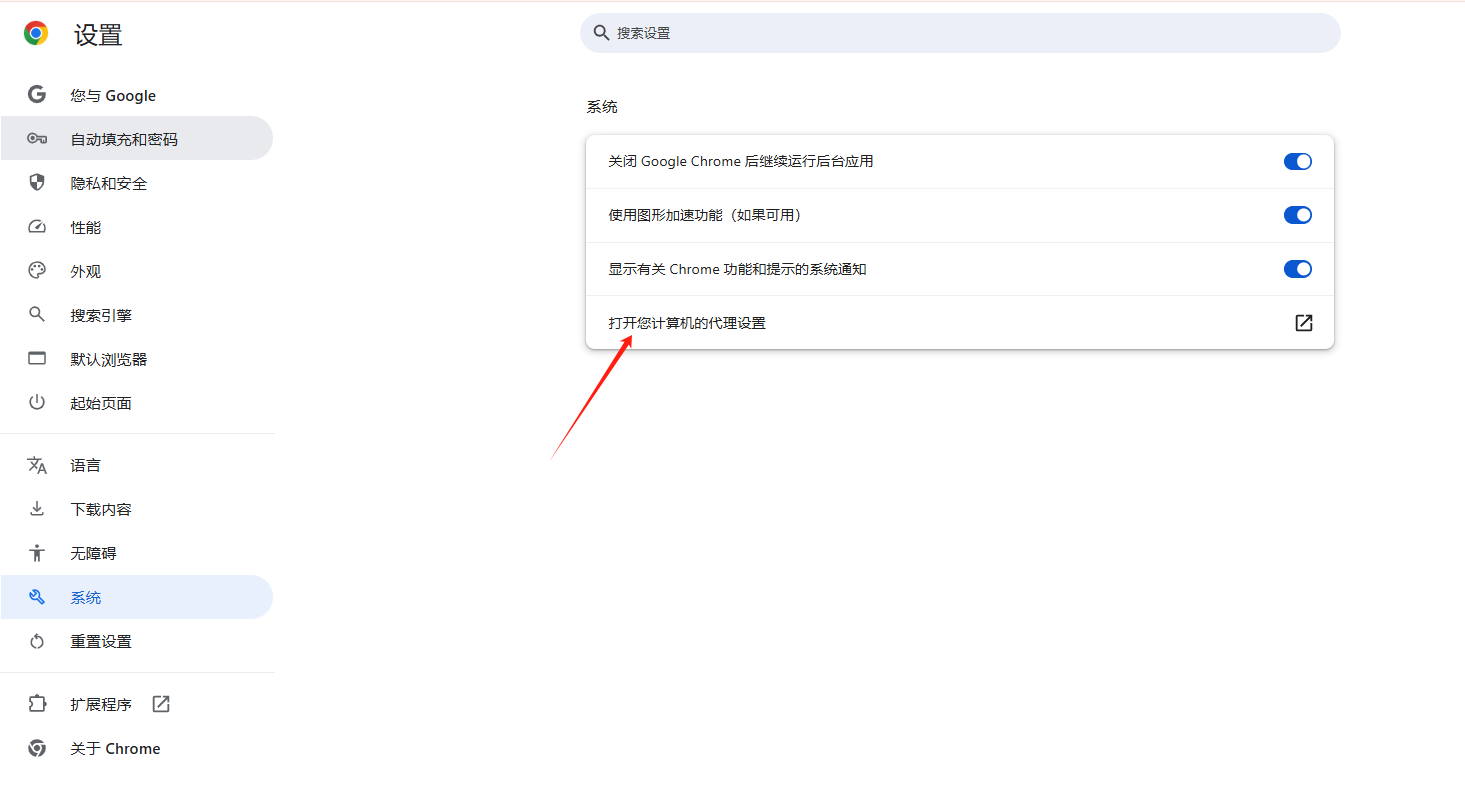
Task: Toggle 显示有关 Chrome 功能和提示的系统通知 switch
Action: coord(1298,269)
